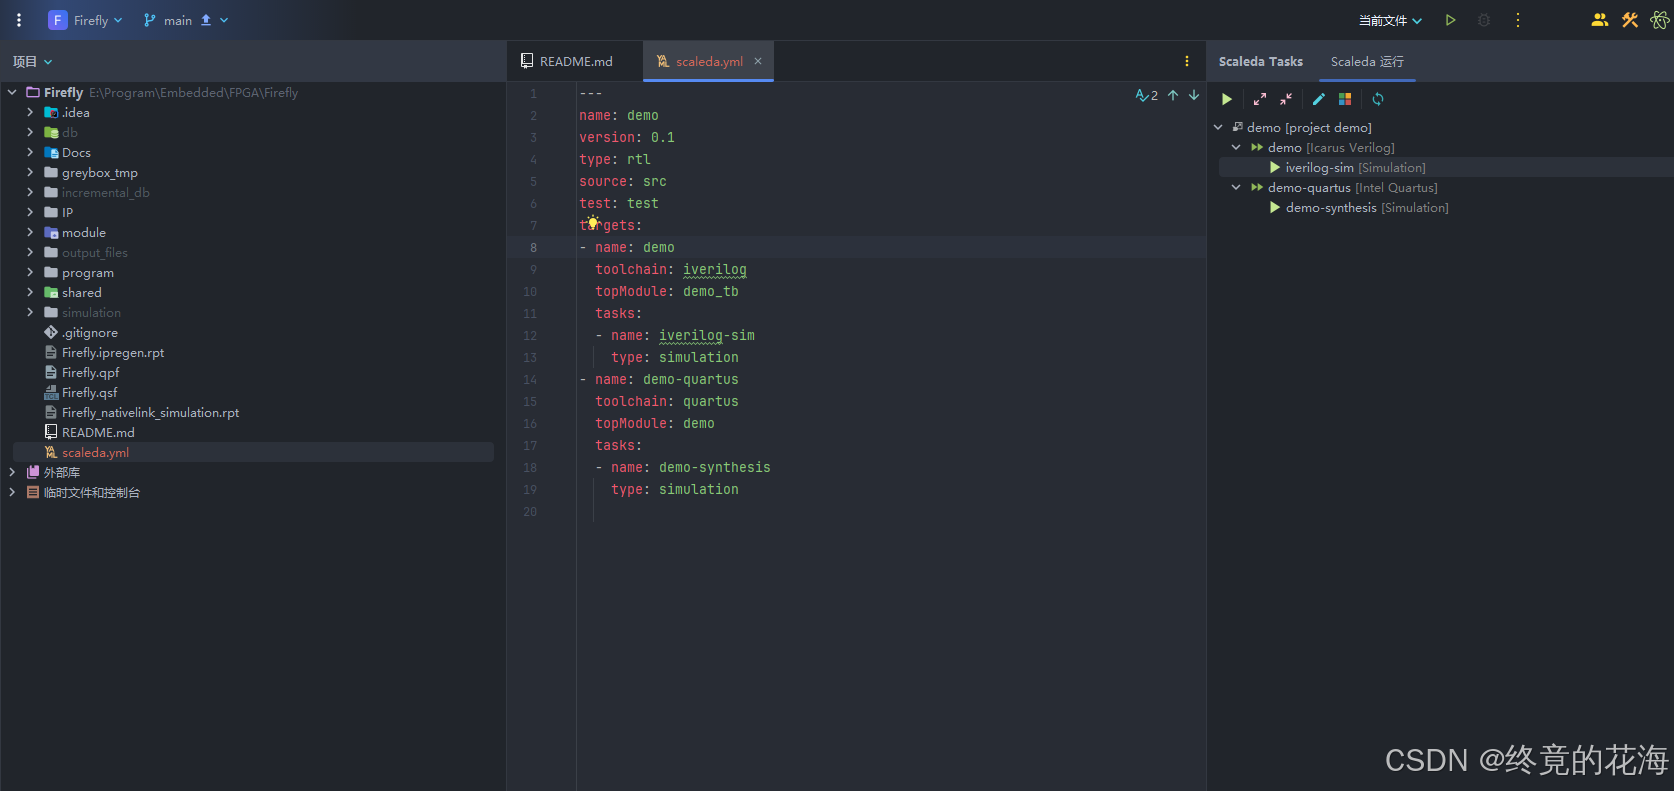Edit Scaleda configuration with pencil icon

[x=1319, y=99]
